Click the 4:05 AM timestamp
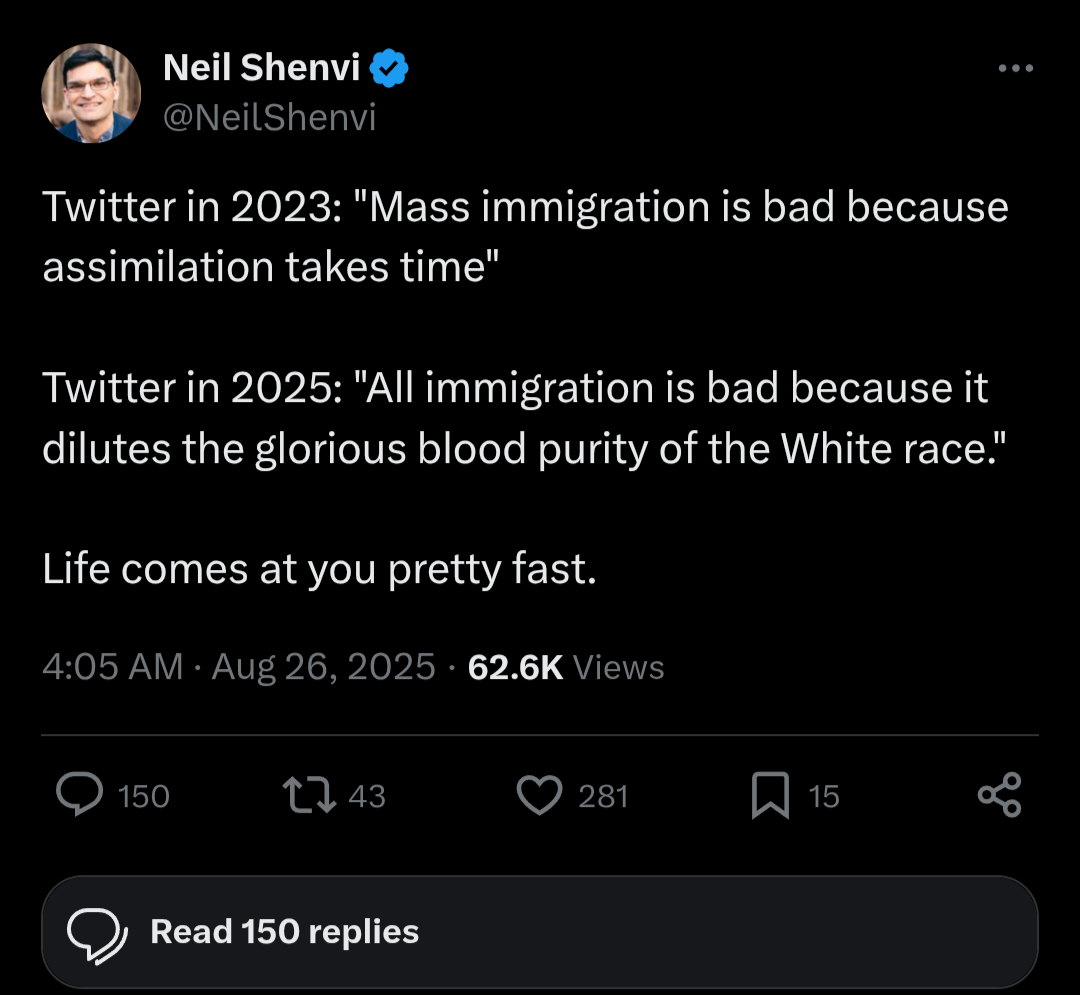The height and width of the screenshot is (995, 1080). point(113,666)
